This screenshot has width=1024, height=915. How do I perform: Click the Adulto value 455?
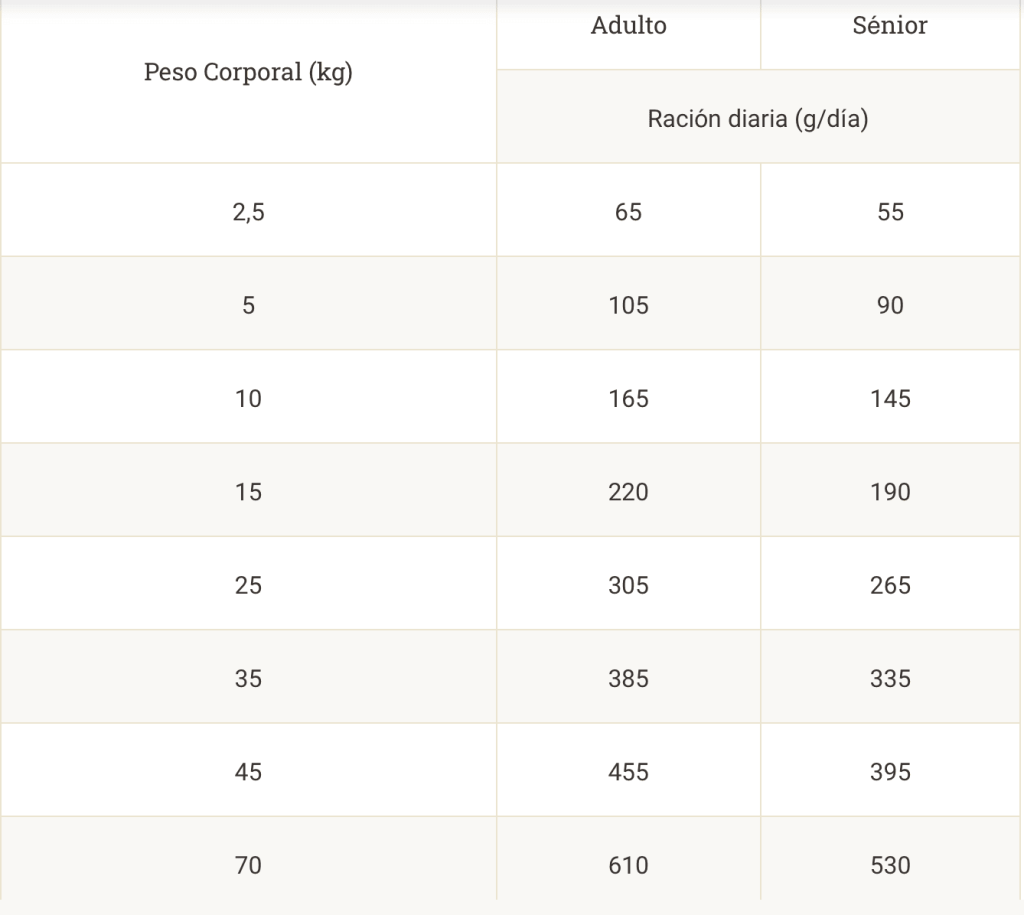[x=628, y=772]
